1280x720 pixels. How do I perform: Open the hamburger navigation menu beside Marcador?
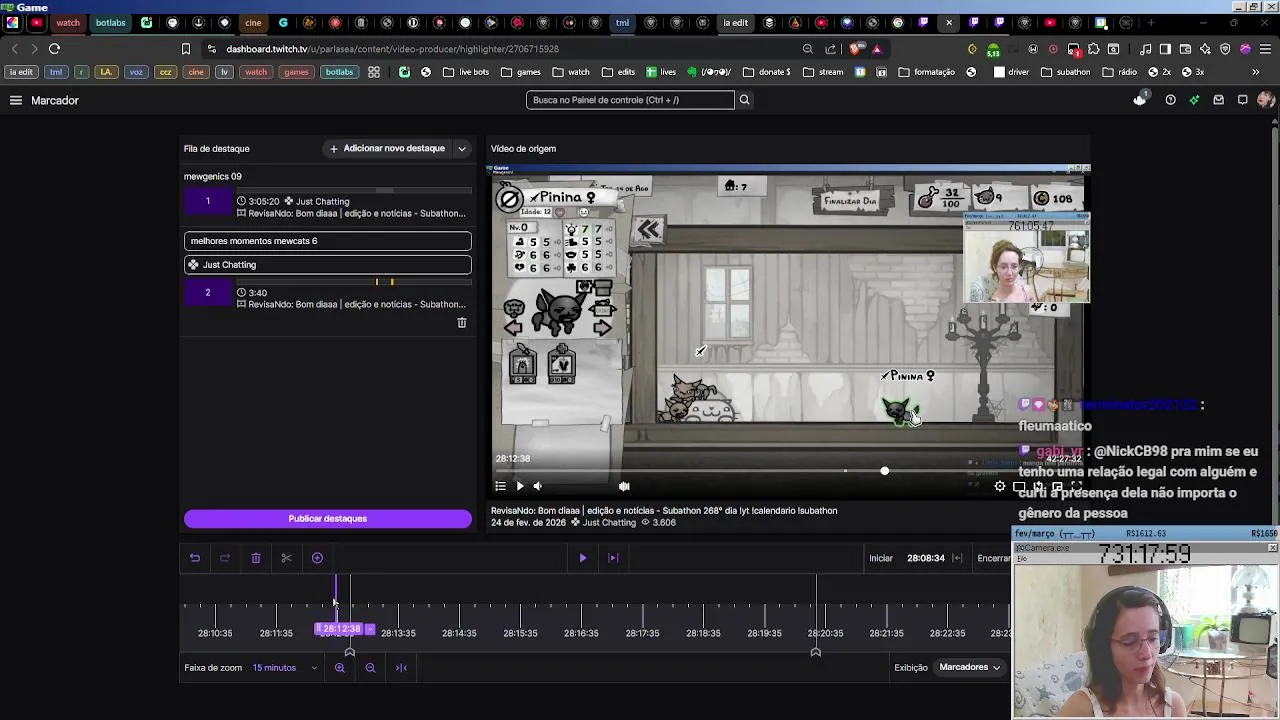coord(16,100)
